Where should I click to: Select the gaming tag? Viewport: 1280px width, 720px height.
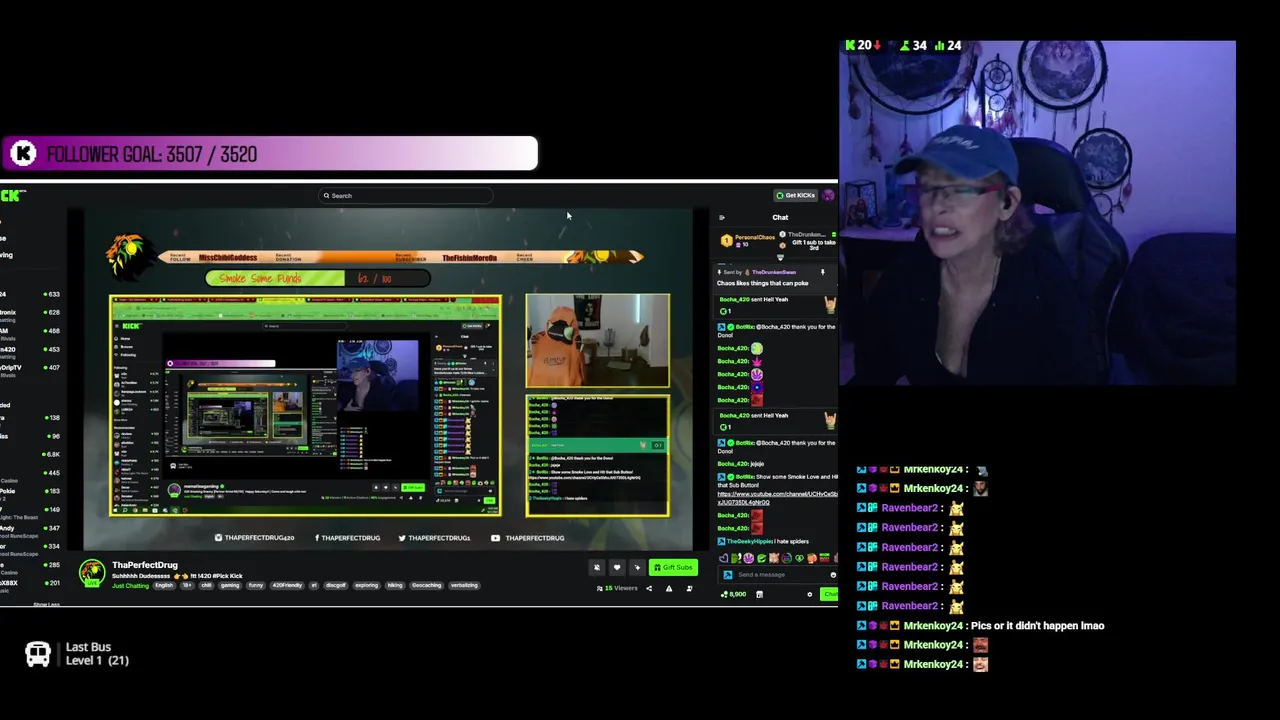point(230,585)
